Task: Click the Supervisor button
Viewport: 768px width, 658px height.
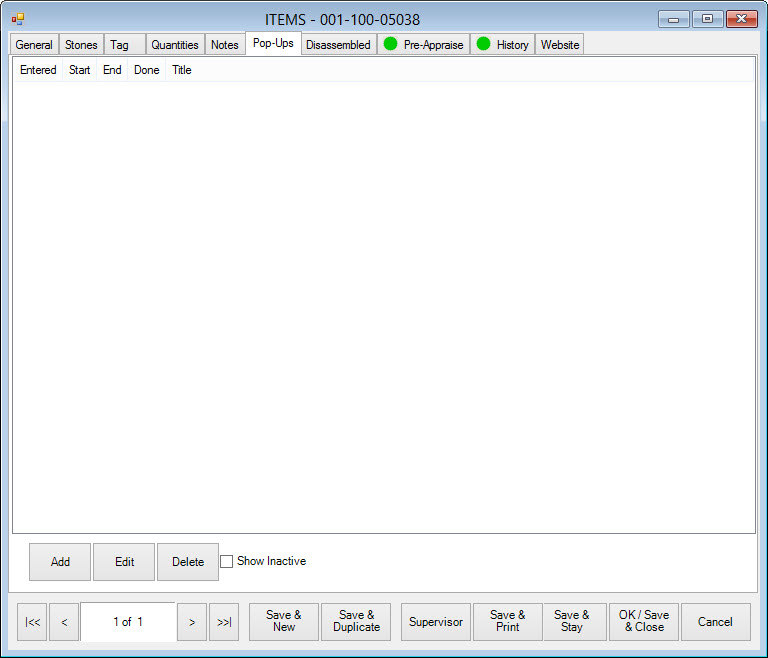Action: [x=436, y=622]
